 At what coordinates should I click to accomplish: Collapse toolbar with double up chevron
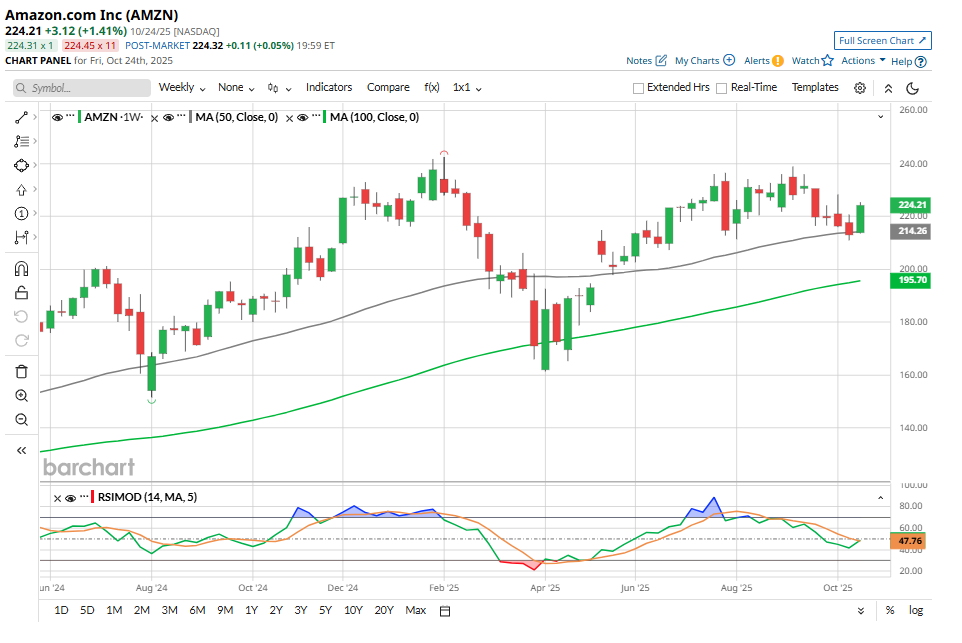888,88
